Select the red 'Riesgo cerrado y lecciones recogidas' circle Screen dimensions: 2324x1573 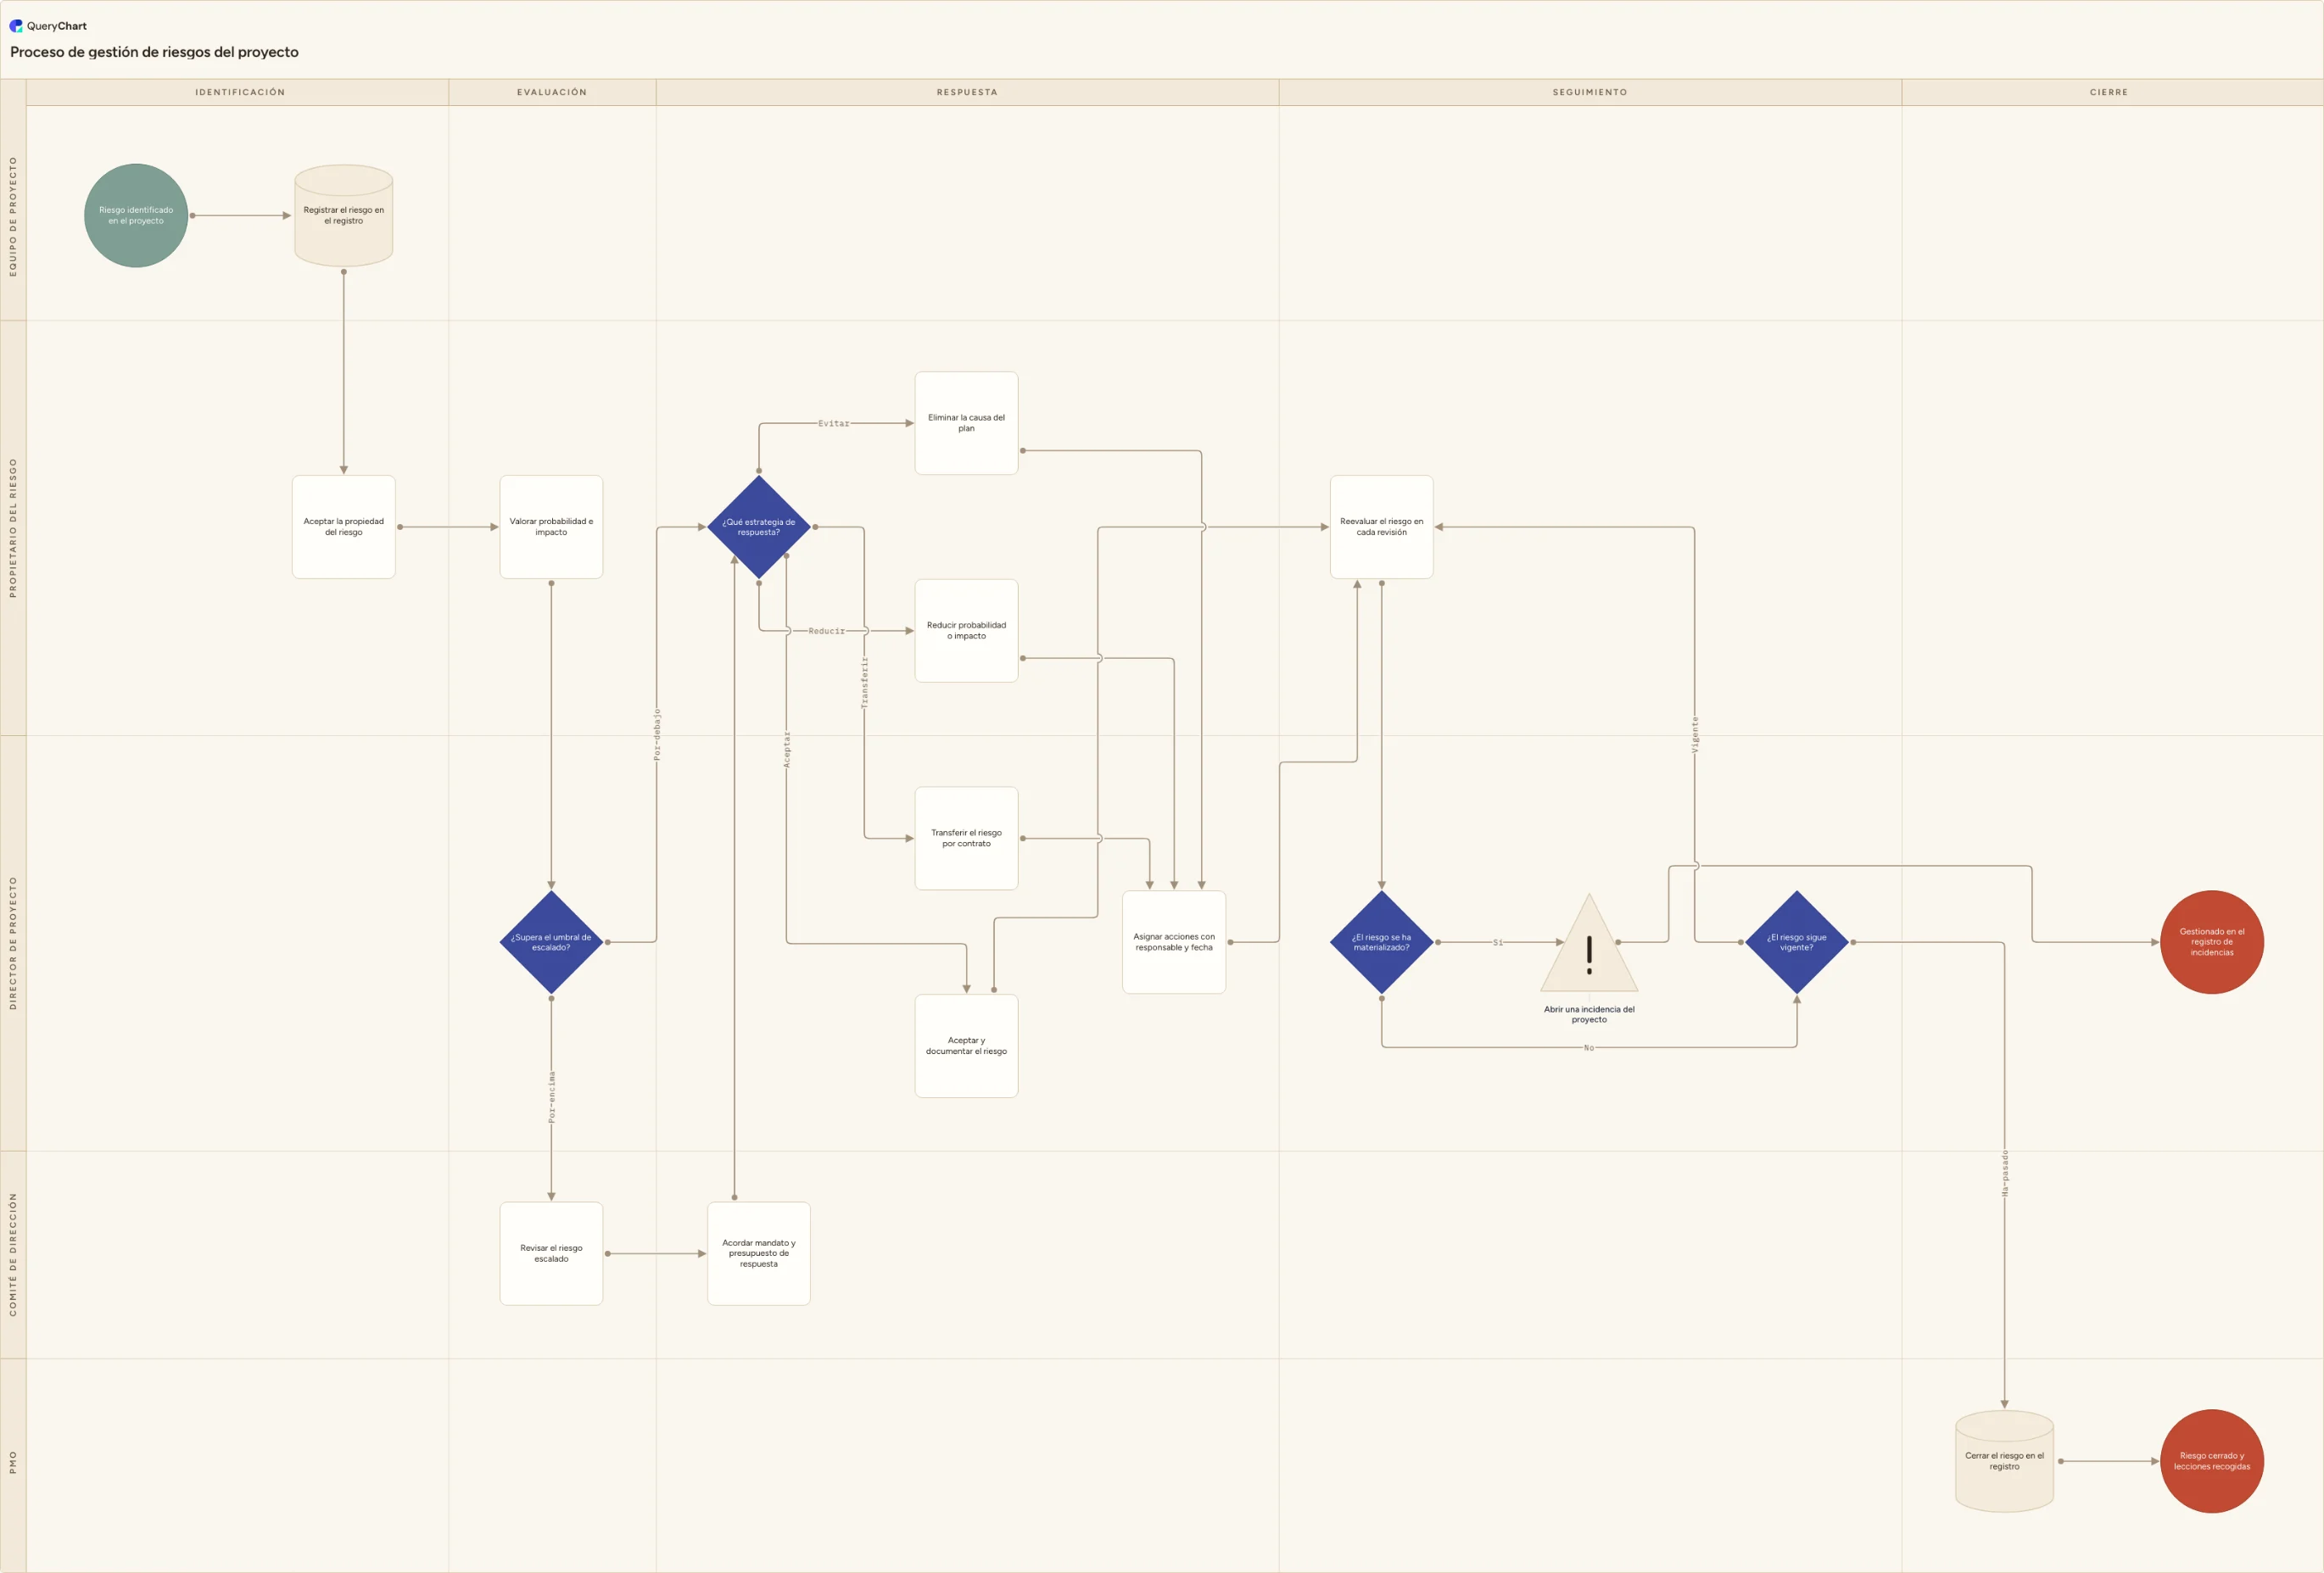2212,1461
